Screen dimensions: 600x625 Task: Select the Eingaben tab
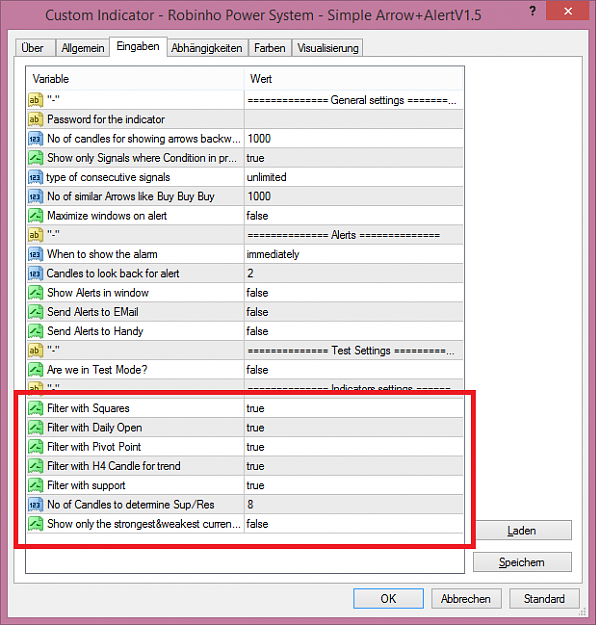[138, 47]
